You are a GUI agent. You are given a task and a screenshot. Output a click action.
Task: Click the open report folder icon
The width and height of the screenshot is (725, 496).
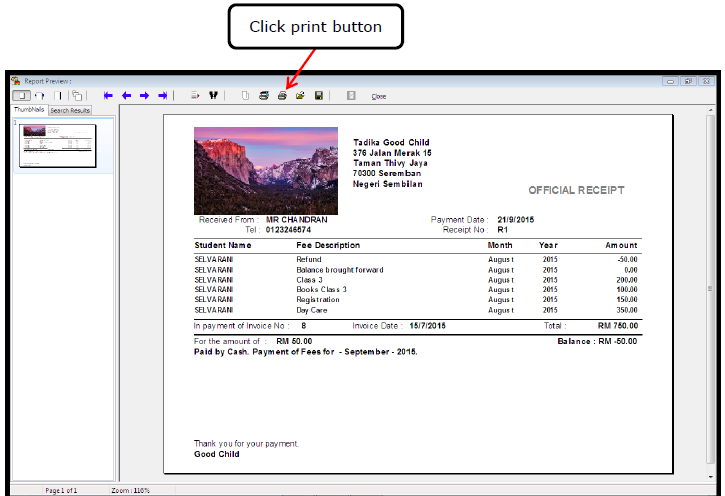coord(300,96)
